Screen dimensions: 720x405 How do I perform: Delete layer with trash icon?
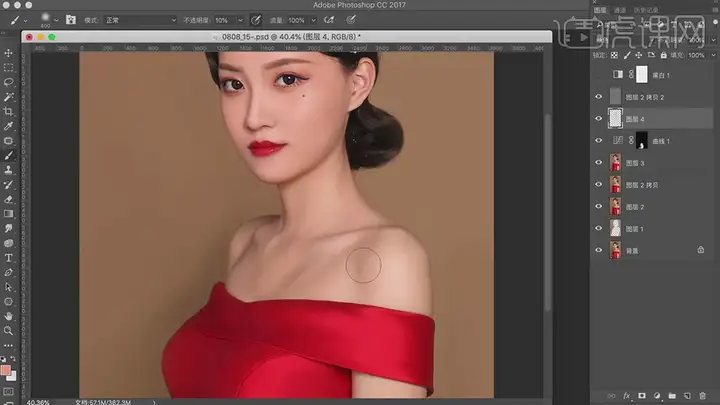coord(702,395)
